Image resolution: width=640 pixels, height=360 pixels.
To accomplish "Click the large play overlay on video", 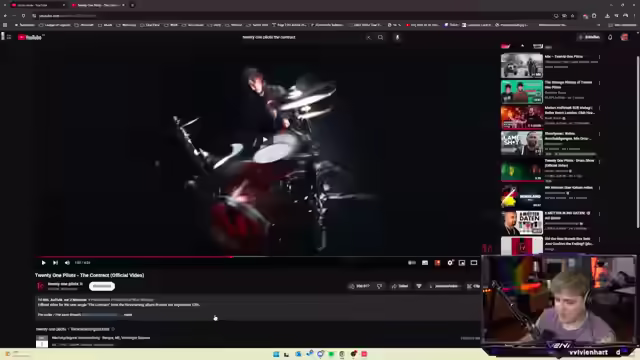I will tap(265, 140).
